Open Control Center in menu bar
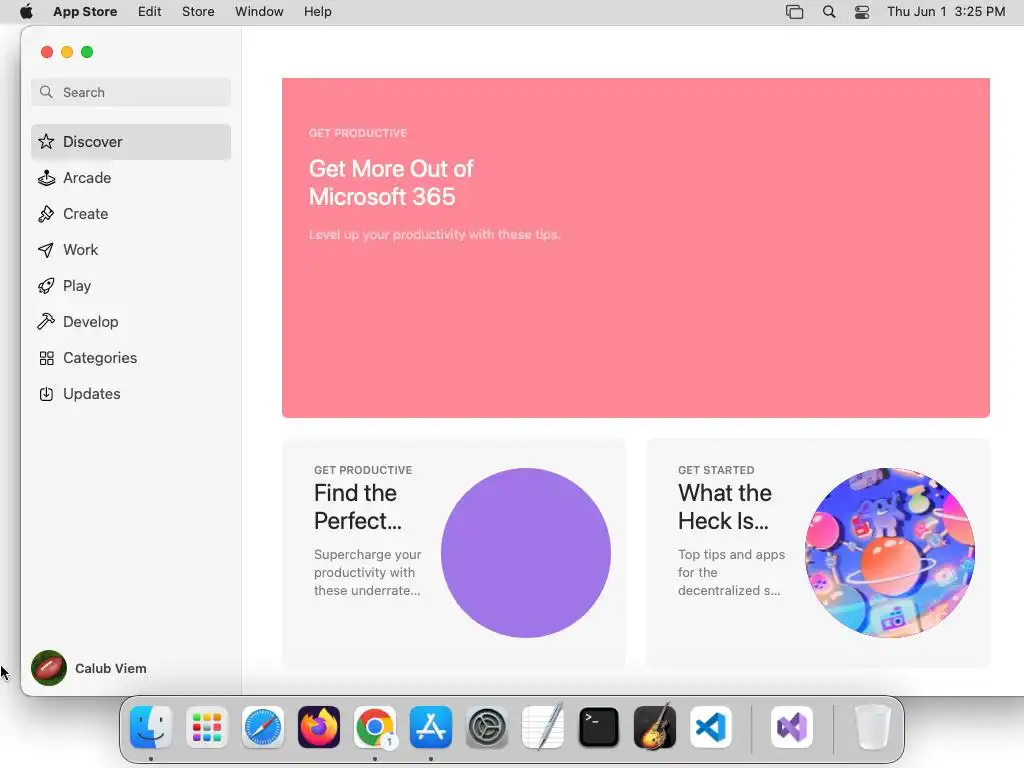1024x768 pixels. point(862,12)
